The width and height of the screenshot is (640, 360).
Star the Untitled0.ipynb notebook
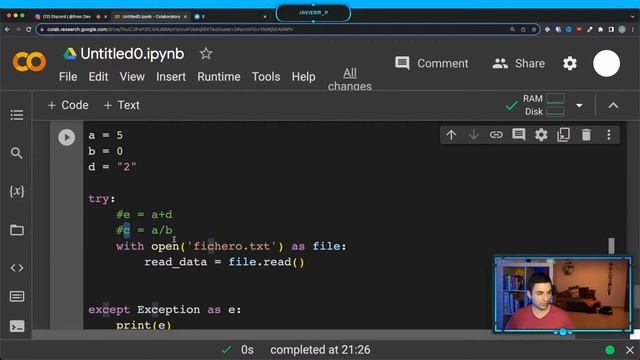coord(206,53)
